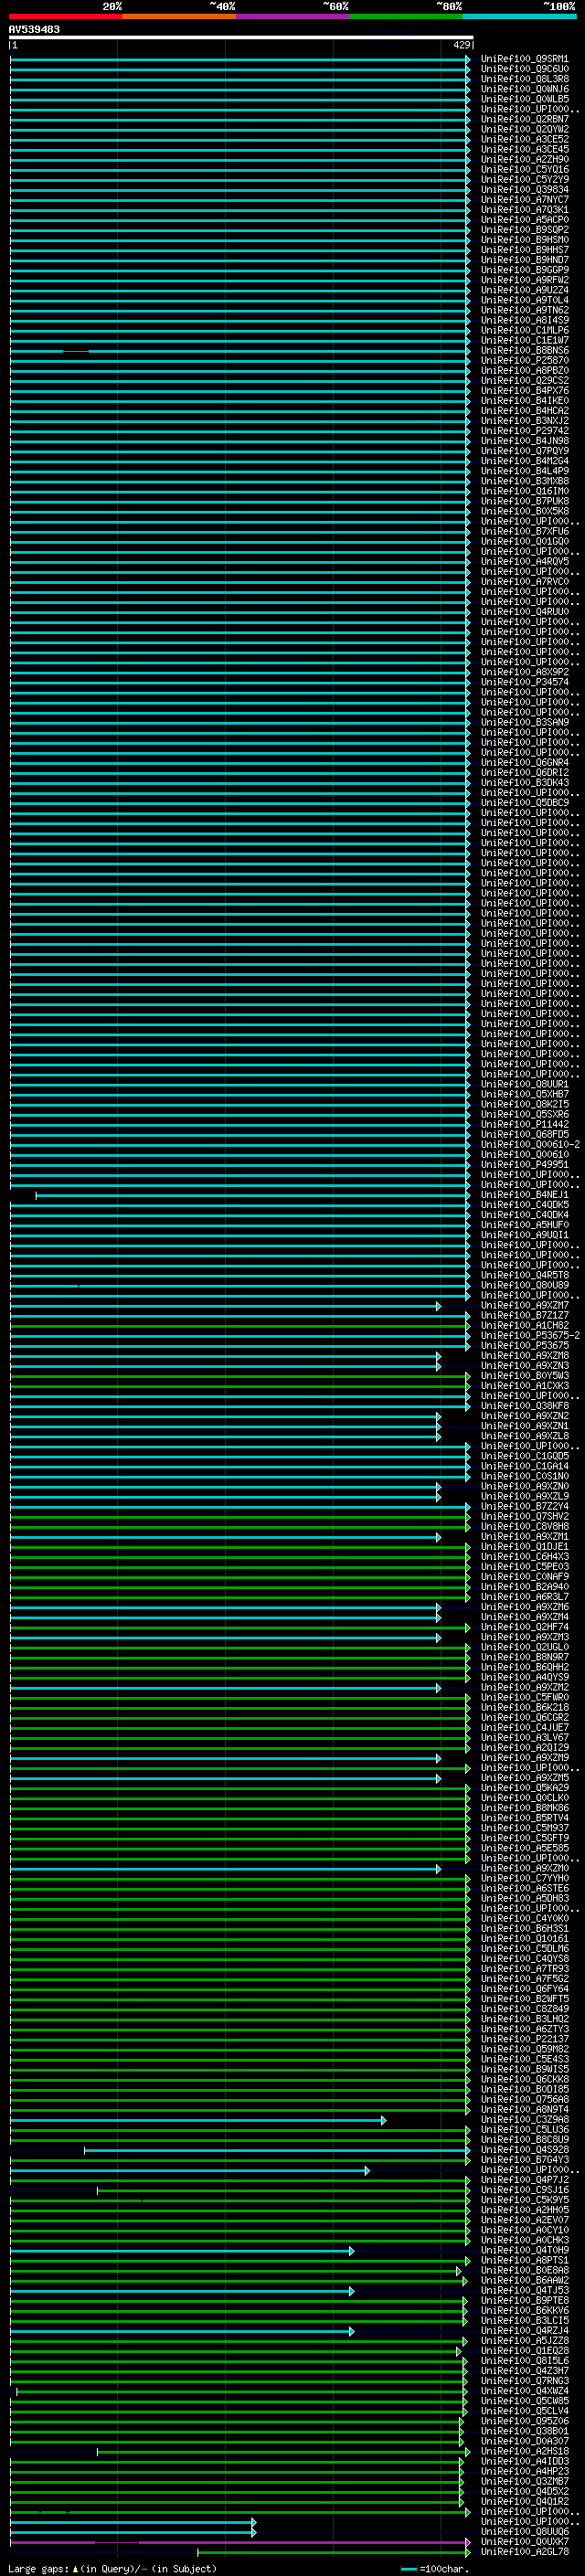The image size is (585, 2576).
Task: Click the orange ~40% identity legend bar
Action: tap(179, 16)
